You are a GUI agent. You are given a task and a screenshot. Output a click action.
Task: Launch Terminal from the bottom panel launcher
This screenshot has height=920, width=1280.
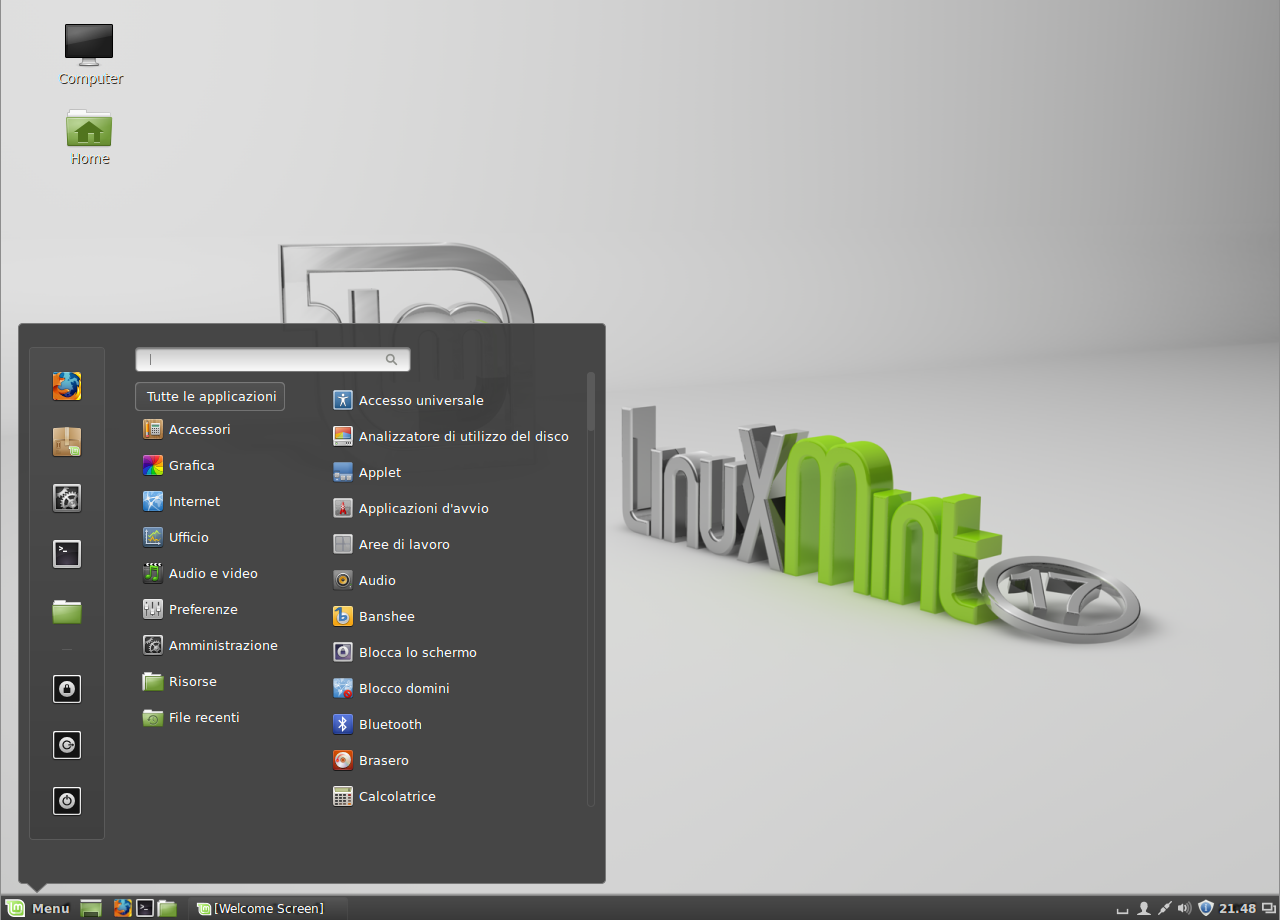pyautogui.click(x=145, y=908)
